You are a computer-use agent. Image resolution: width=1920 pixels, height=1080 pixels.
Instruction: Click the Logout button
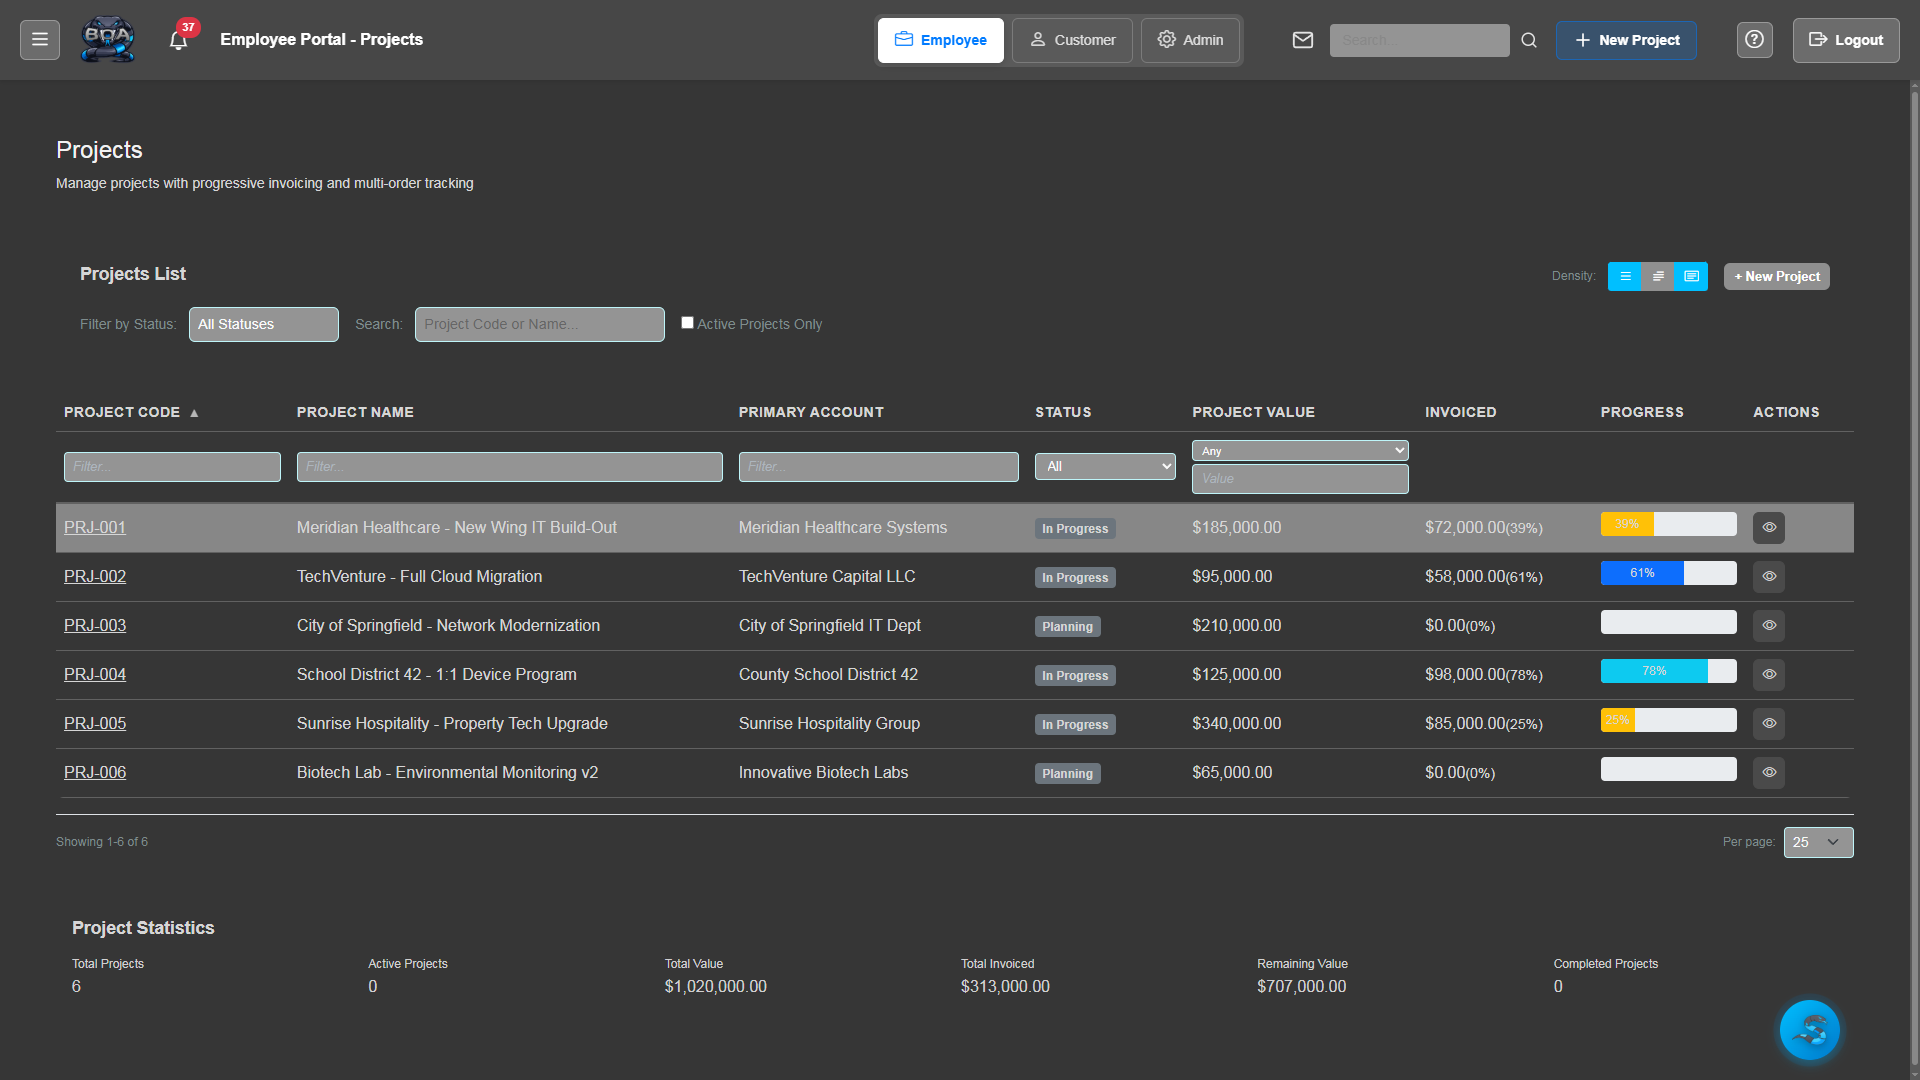[1845, 40]
